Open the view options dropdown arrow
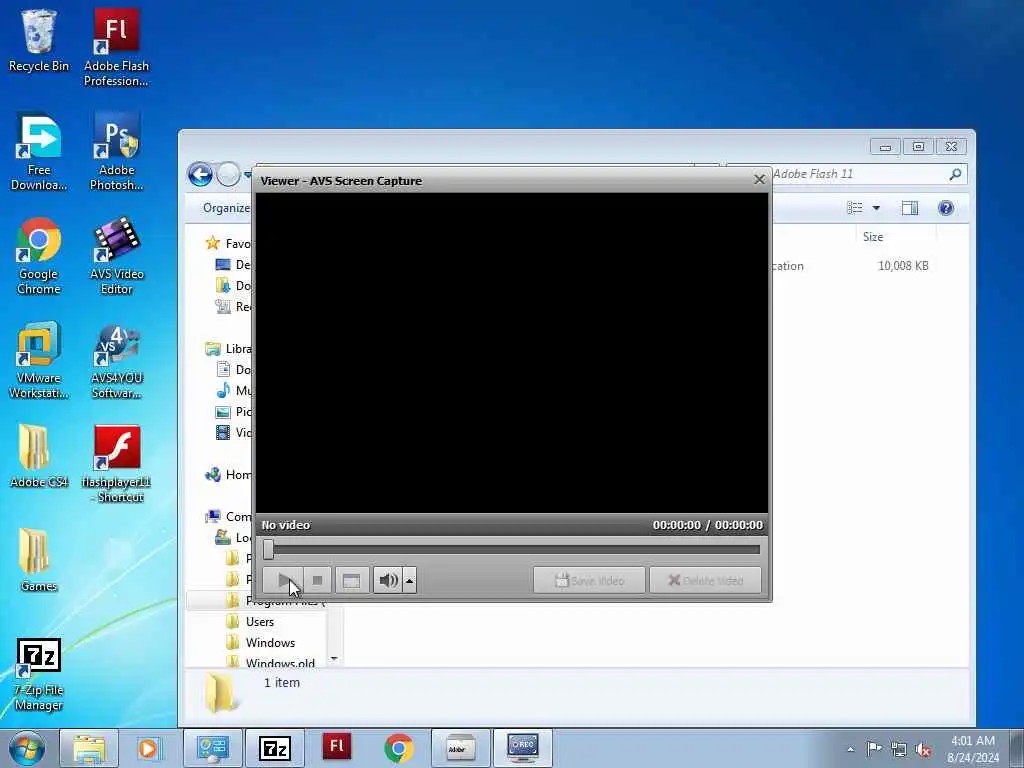Image resolution: width=1024 pixels, height=768 pixels. (876, 208)
